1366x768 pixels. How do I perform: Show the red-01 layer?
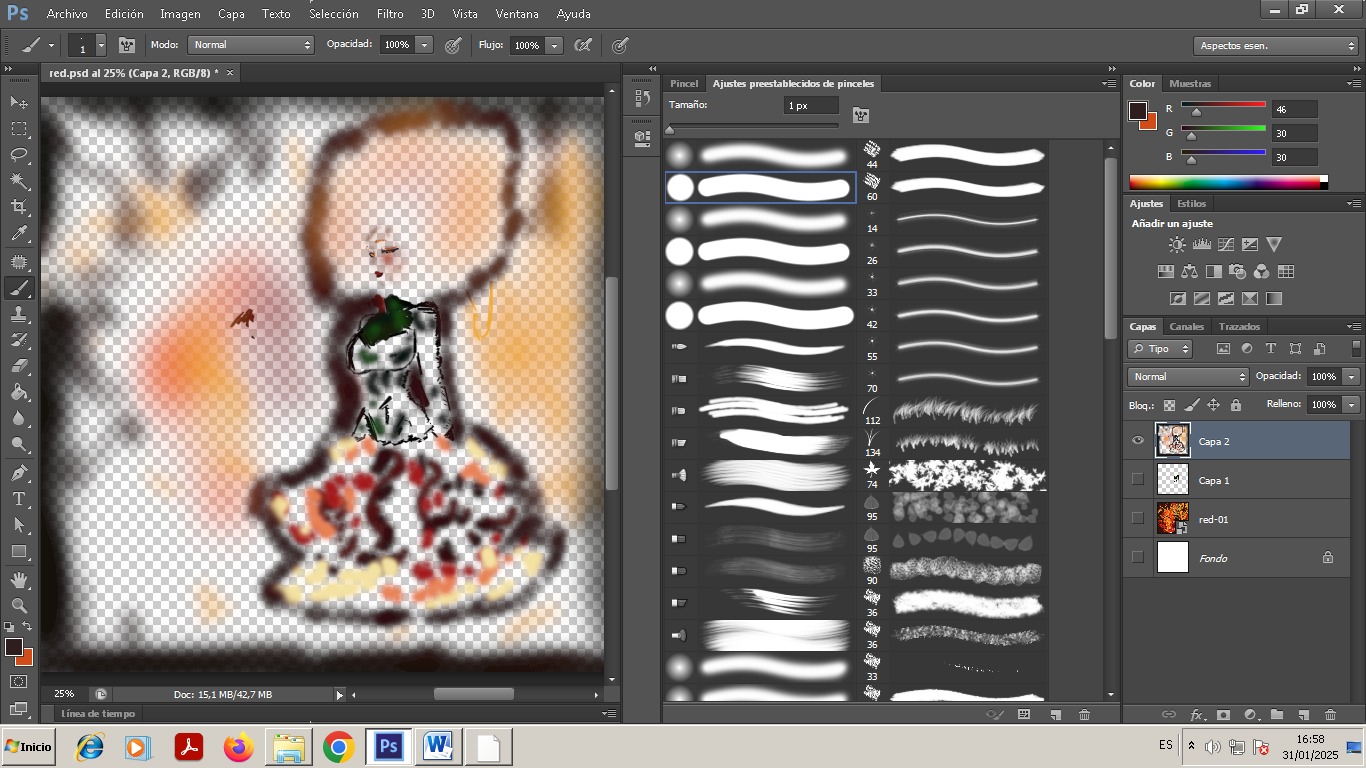click(x=1137, y=518)
